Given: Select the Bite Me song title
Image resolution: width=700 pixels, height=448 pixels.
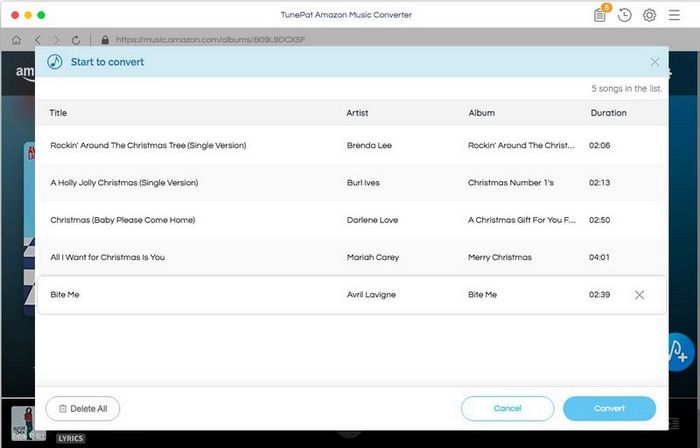Looking at the screenshot, I should [x=65, y=295].
